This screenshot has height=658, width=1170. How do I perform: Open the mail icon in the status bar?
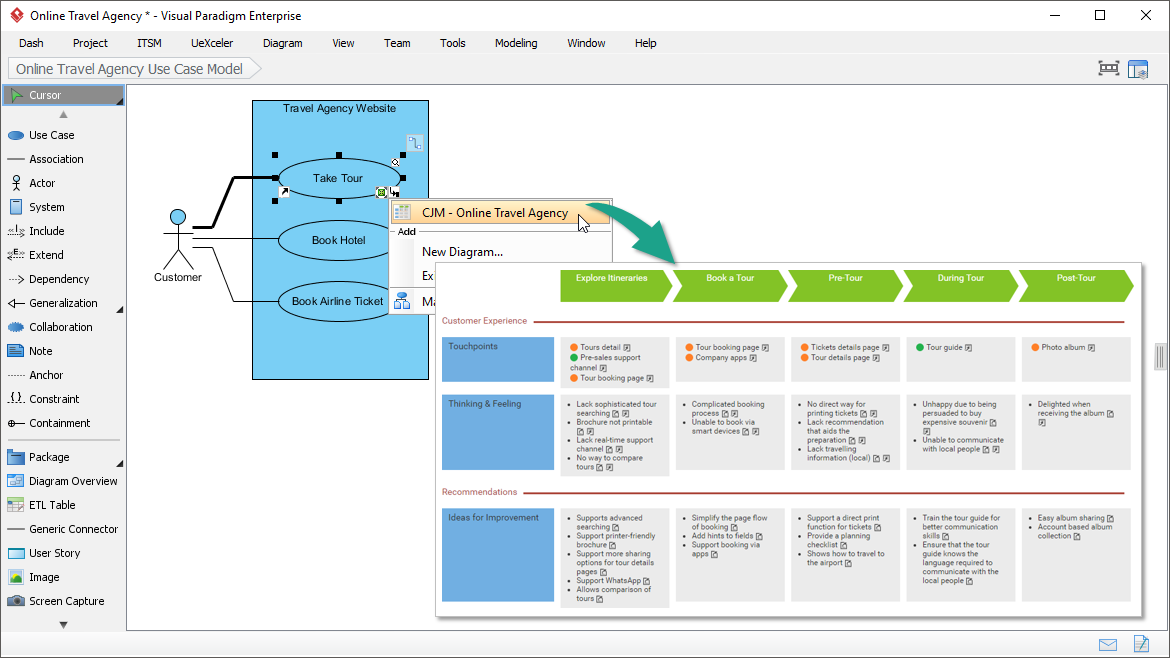tap(1108, 645)
